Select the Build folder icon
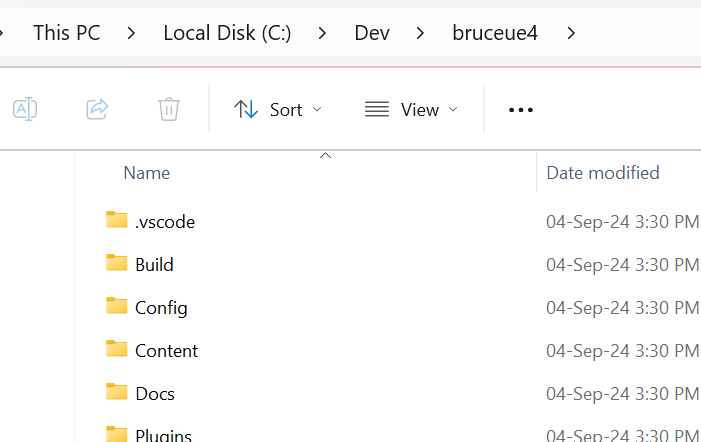Viewport: 701px width, 442px height. [117, 263]
